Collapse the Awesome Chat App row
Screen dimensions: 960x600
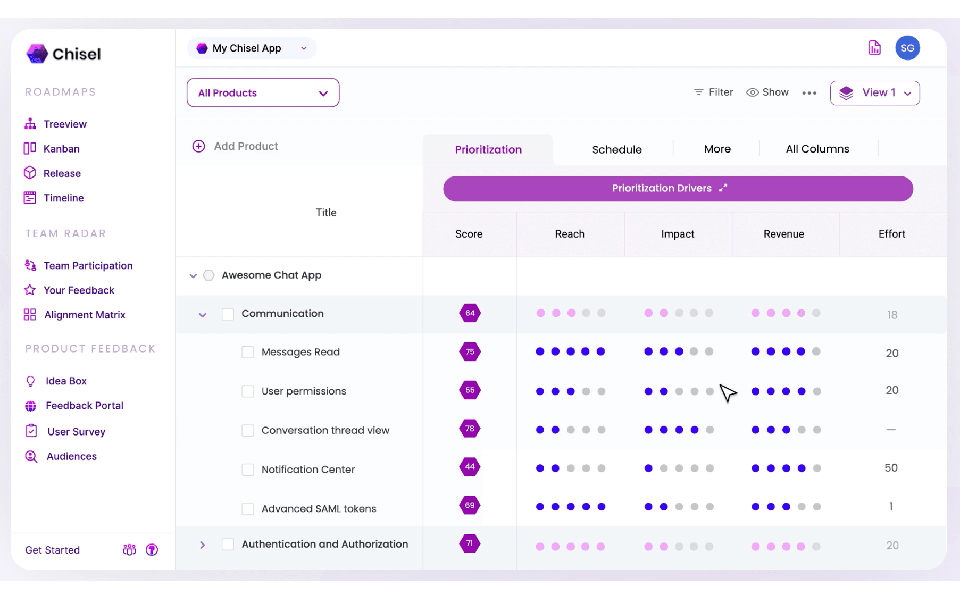pyautogui.click(x=193, y=276)
